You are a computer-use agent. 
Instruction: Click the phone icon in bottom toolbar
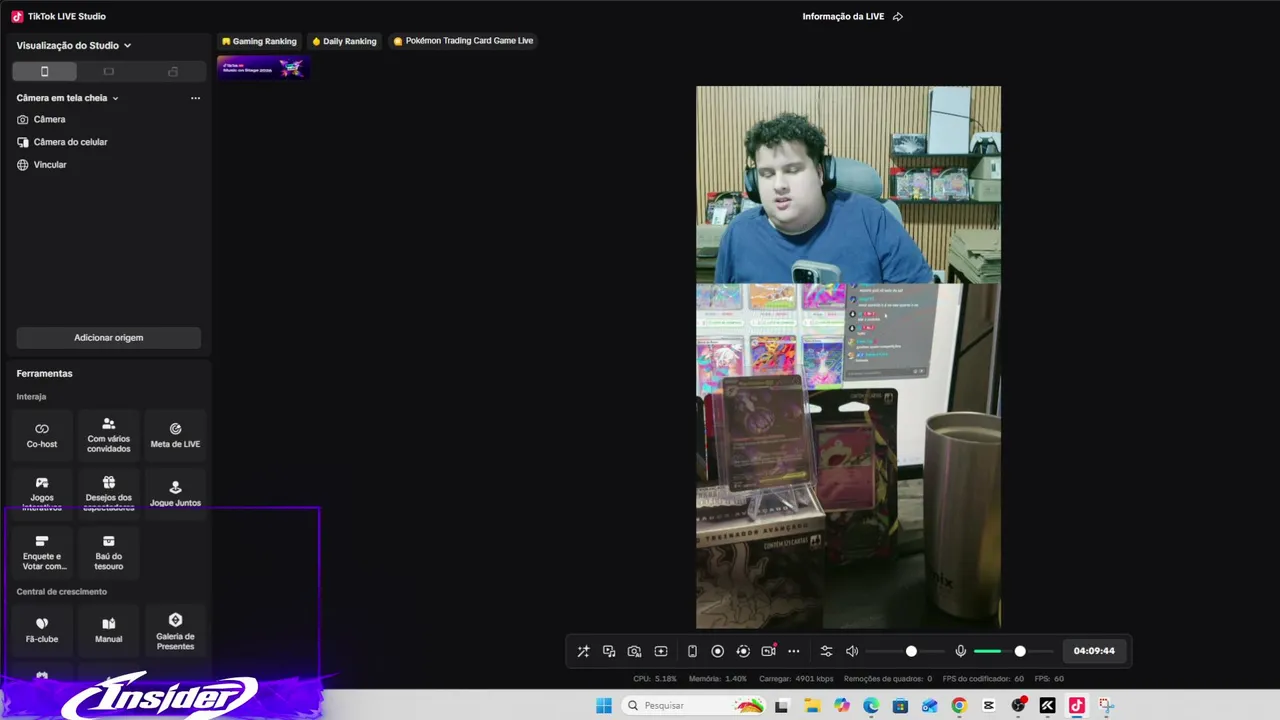pyautogui.click(x=692, y=651)
